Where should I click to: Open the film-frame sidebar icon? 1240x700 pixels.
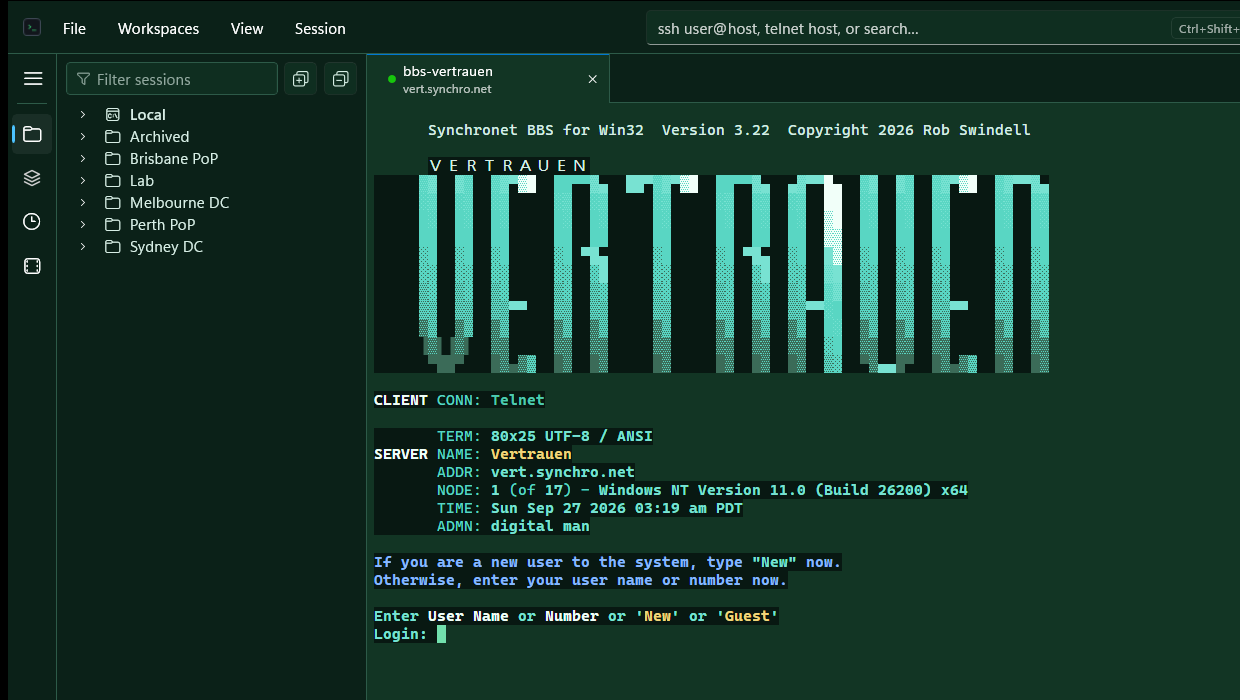(32, 266)
